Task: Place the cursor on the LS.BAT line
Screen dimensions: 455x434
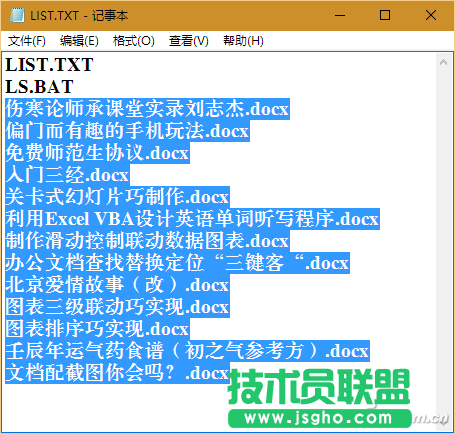Action: click(x=39, y=87)
